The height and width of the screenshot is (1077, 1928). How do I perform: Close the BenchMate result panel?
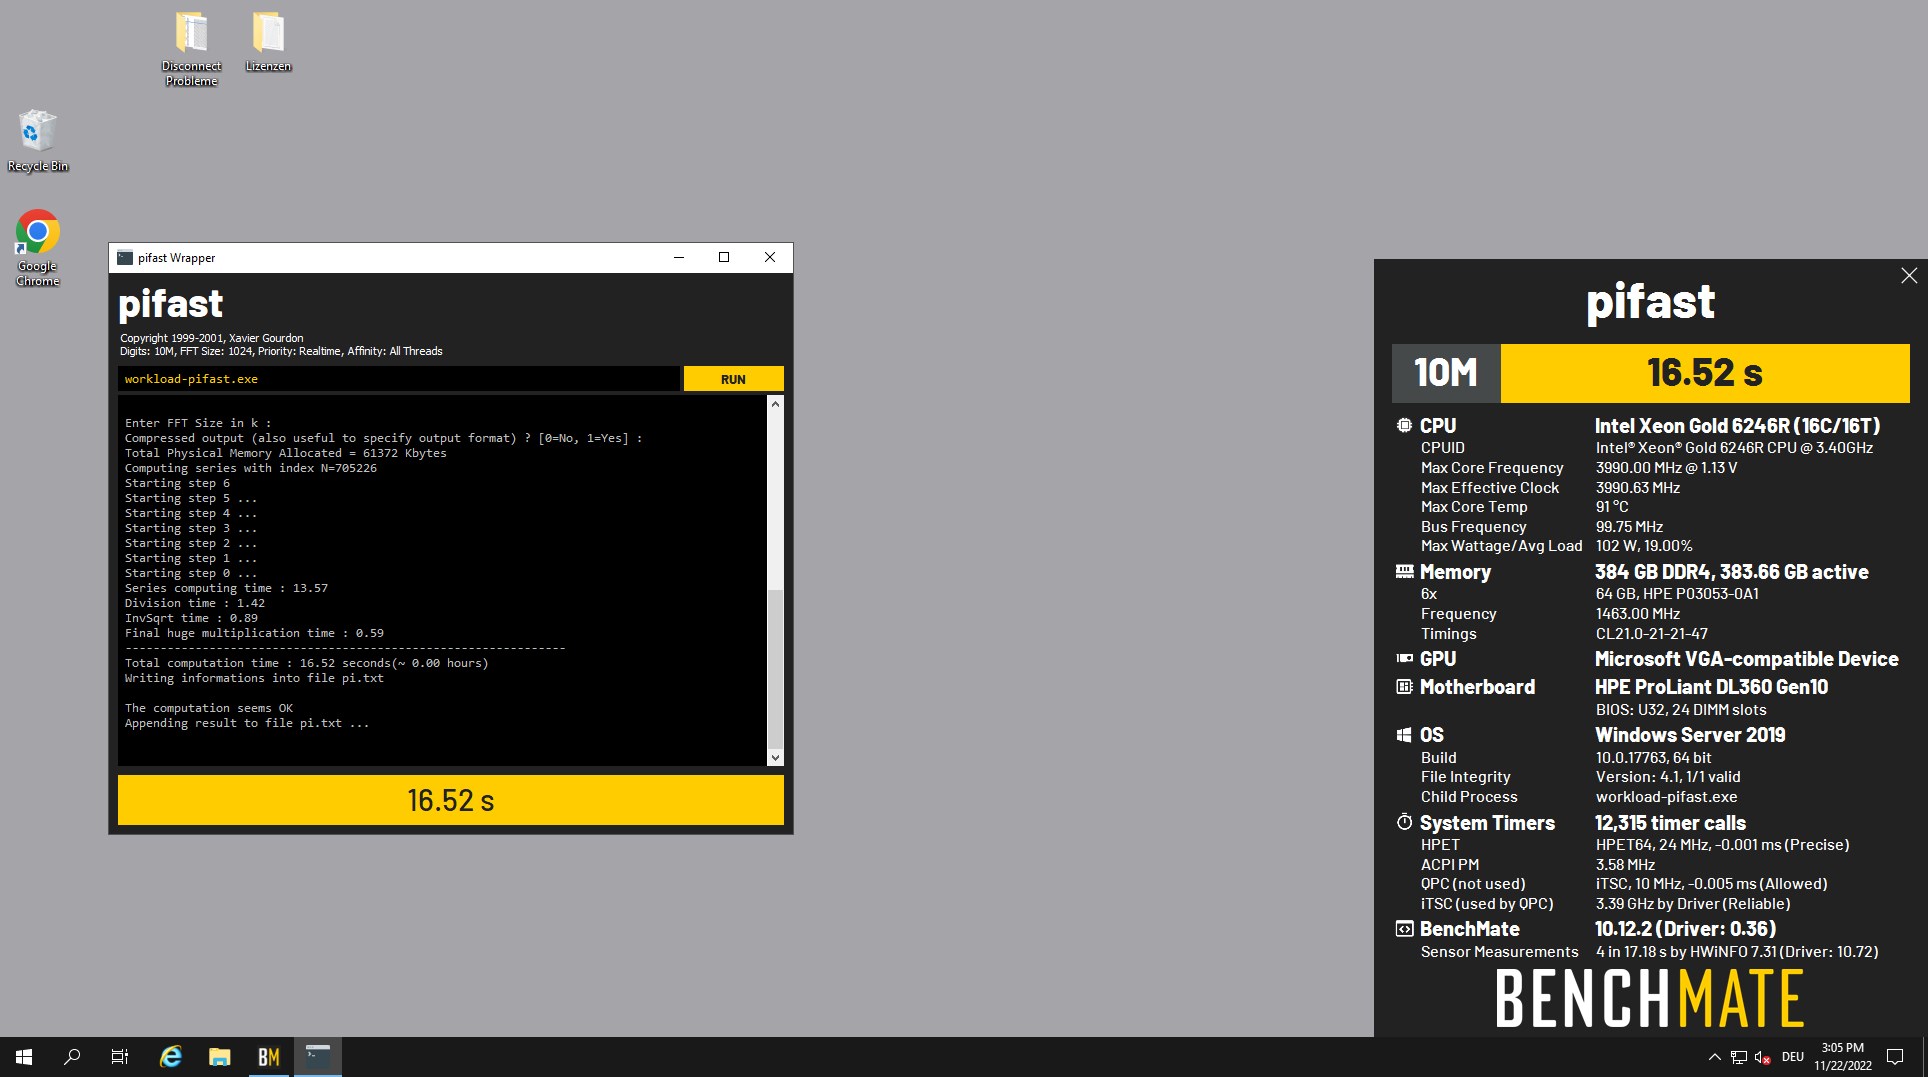pyautogui.click(x=1909, y=276)
